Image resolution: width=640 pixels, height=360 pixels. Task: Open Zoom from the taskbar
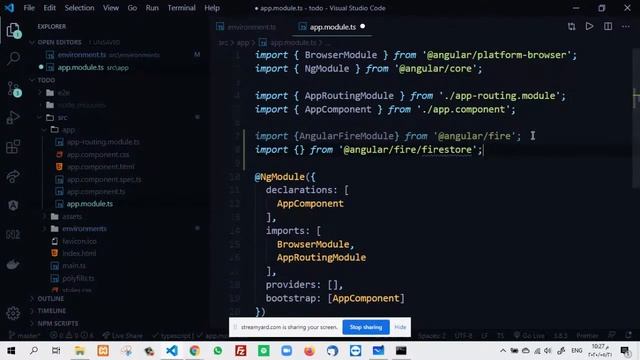click(287, 351)
